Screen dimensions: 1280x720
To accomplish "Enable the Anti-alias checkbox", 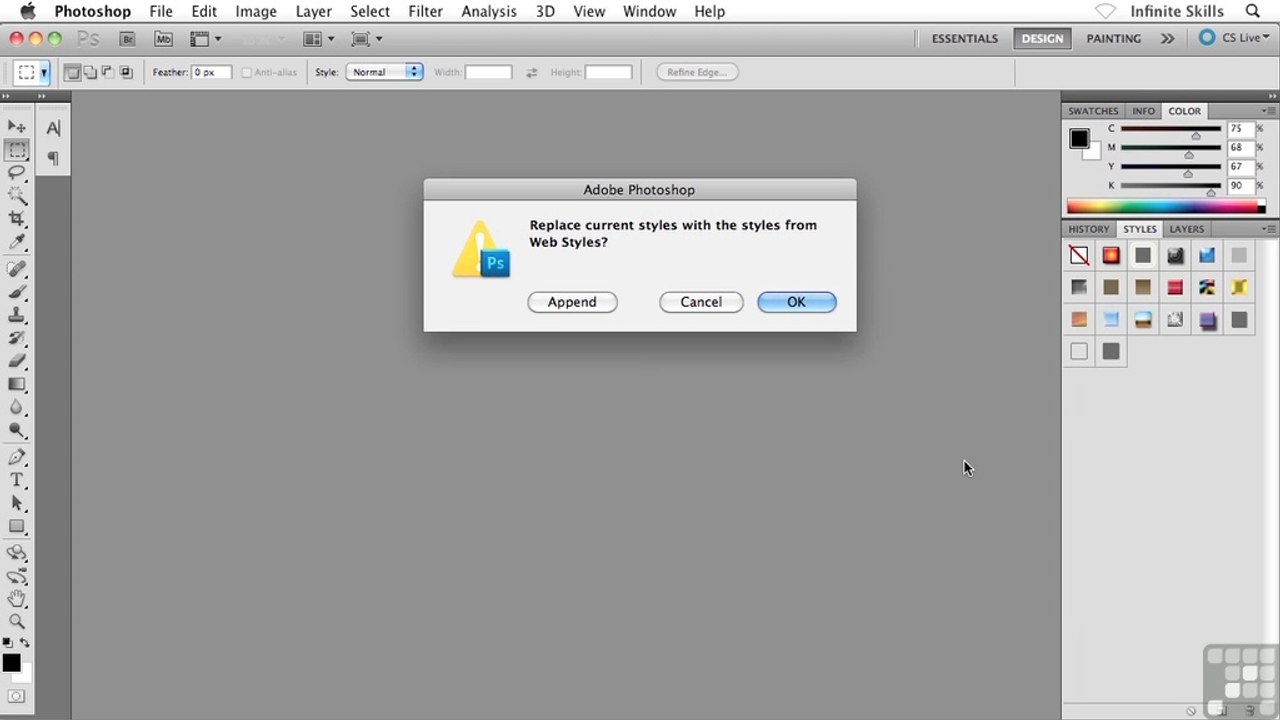I will 246,72.
